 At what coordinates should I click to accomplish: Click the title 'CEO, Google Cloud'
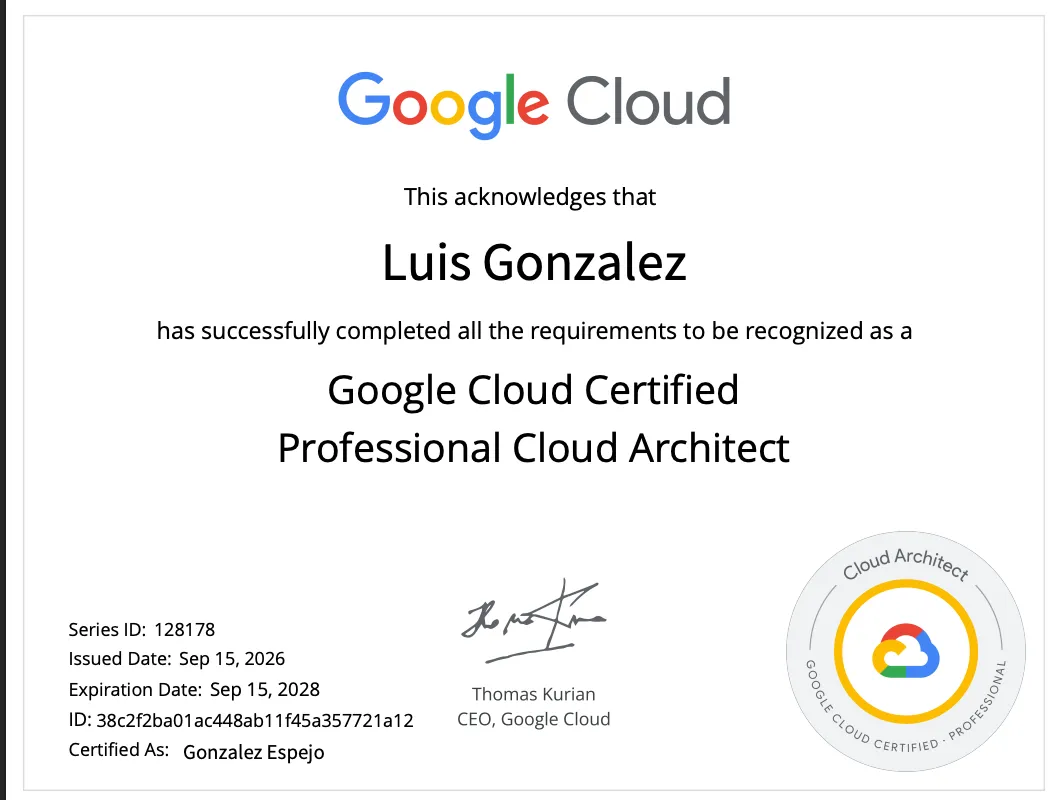coord(533,720)
